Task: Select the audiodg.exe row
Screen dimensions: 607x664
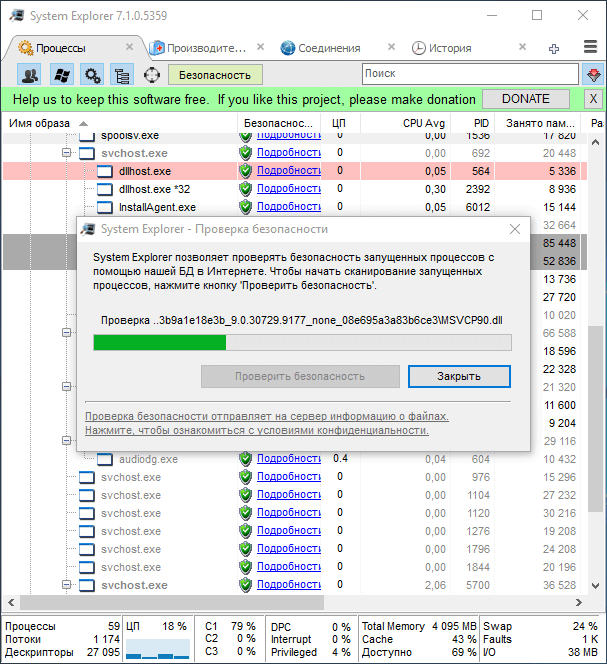Action: coord(295,459)
